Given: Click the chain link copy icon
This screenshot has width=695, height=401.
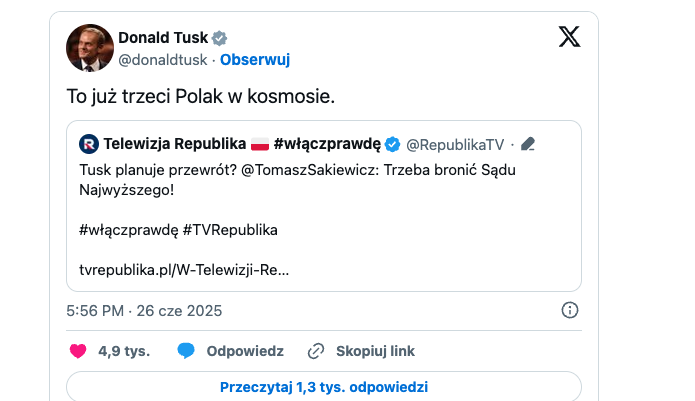Looking at the screenshot, I should pyautogui.click(x=316, y=351).
